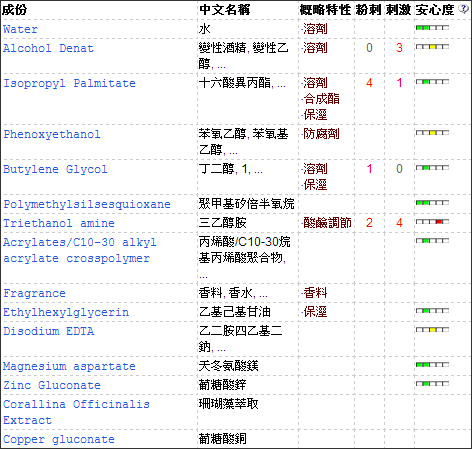472x449 pixels.
Task: Click the 溶劑 tag for Isopropyl Palmitate
Action: (315, 83)
